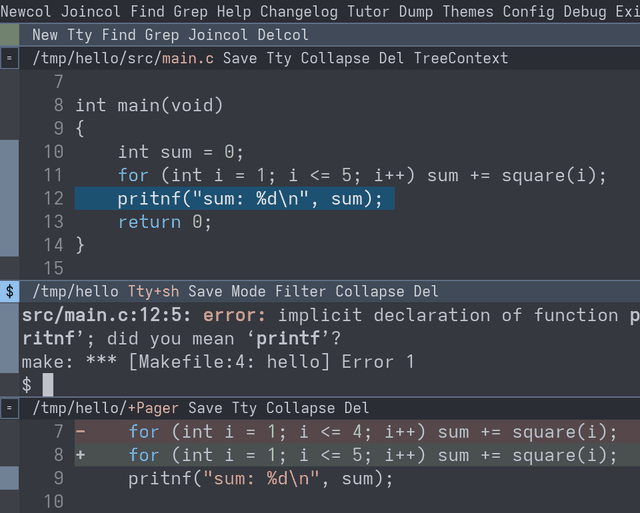
Task: Click the /tmp/hello path in the terminal tag
Action: (x=76, y=291)
